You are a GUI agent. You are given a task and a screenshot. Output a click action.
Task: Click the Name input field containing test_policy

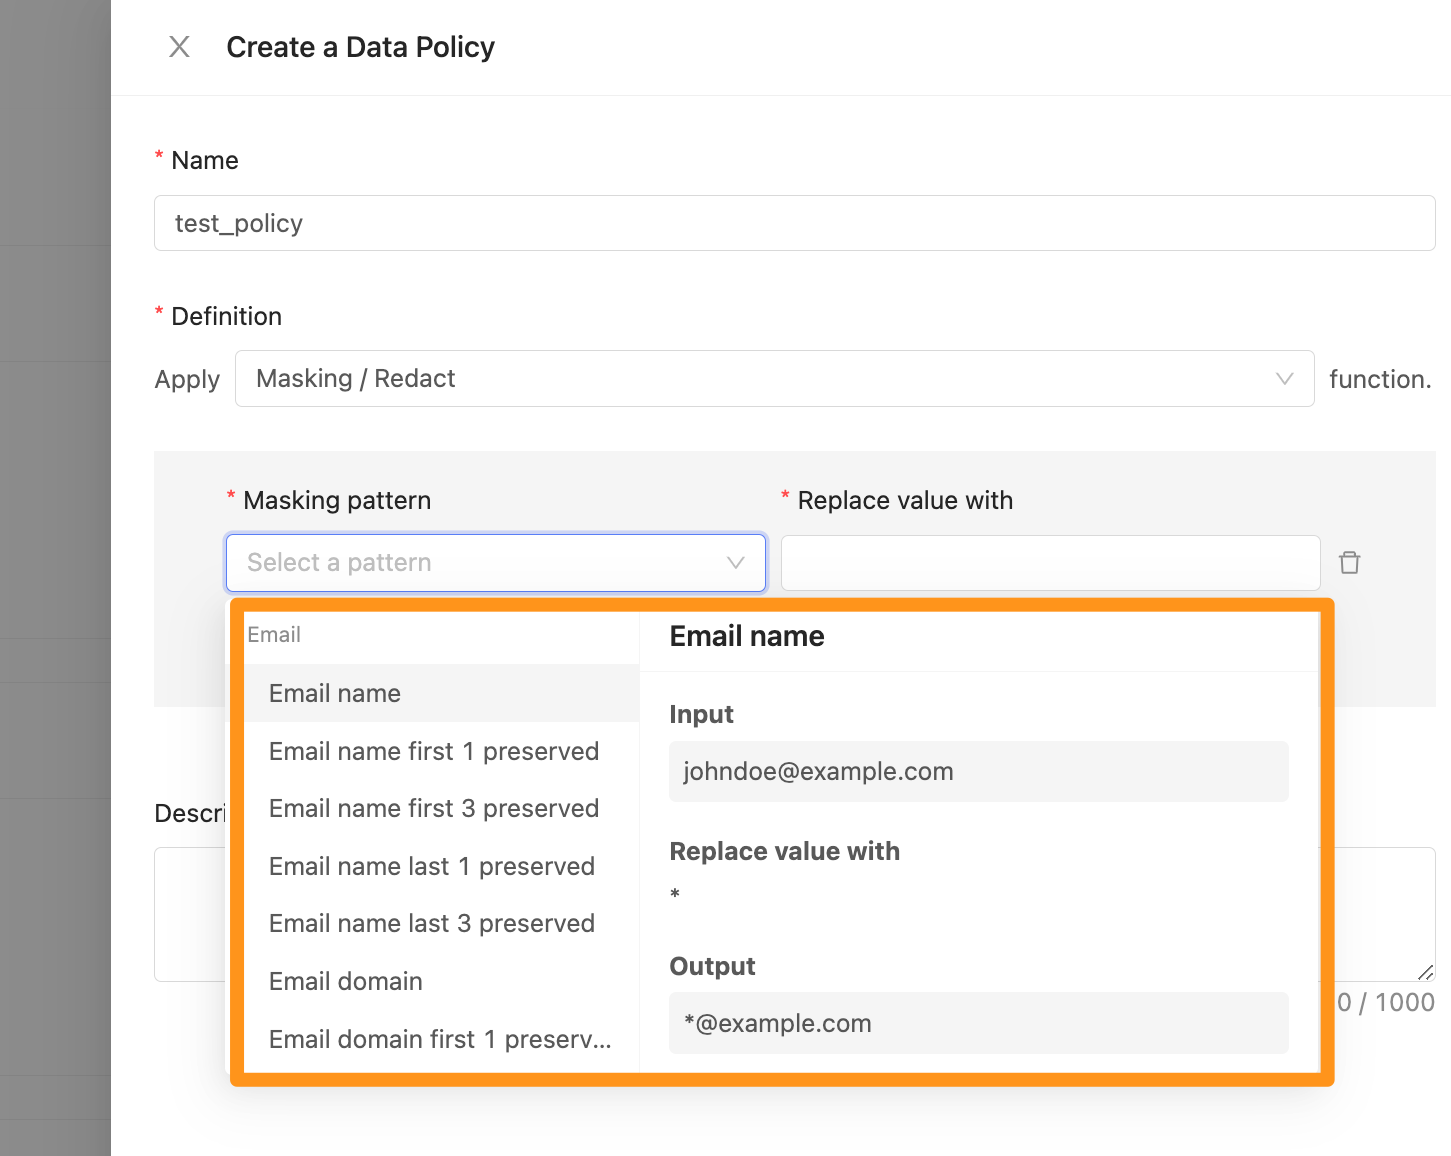pos(794,223)
